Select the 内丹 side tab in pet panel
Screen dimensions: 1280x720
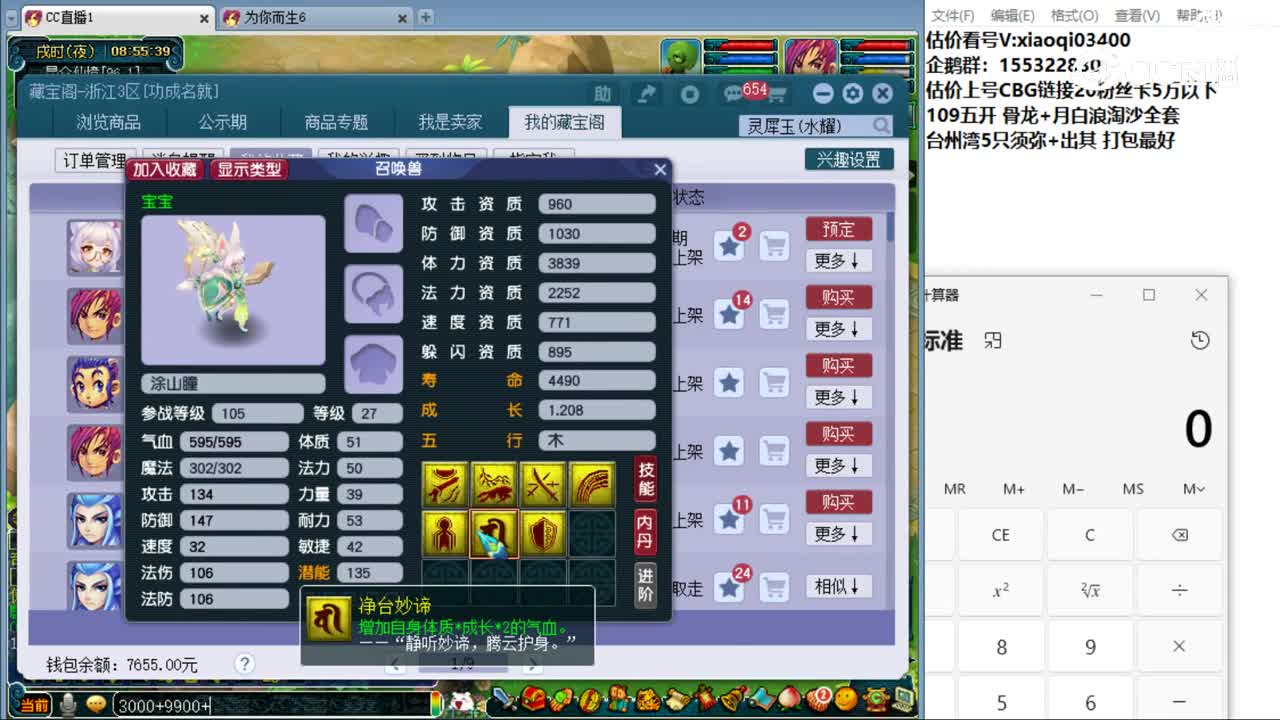click(646, 533)
